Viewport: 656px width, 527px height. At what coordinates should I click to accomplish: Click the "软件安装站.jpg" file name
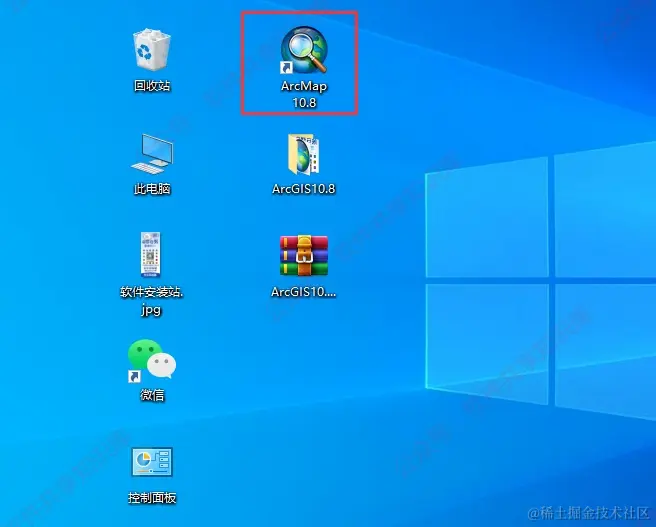pyautogui.click(x=151, y=300)
